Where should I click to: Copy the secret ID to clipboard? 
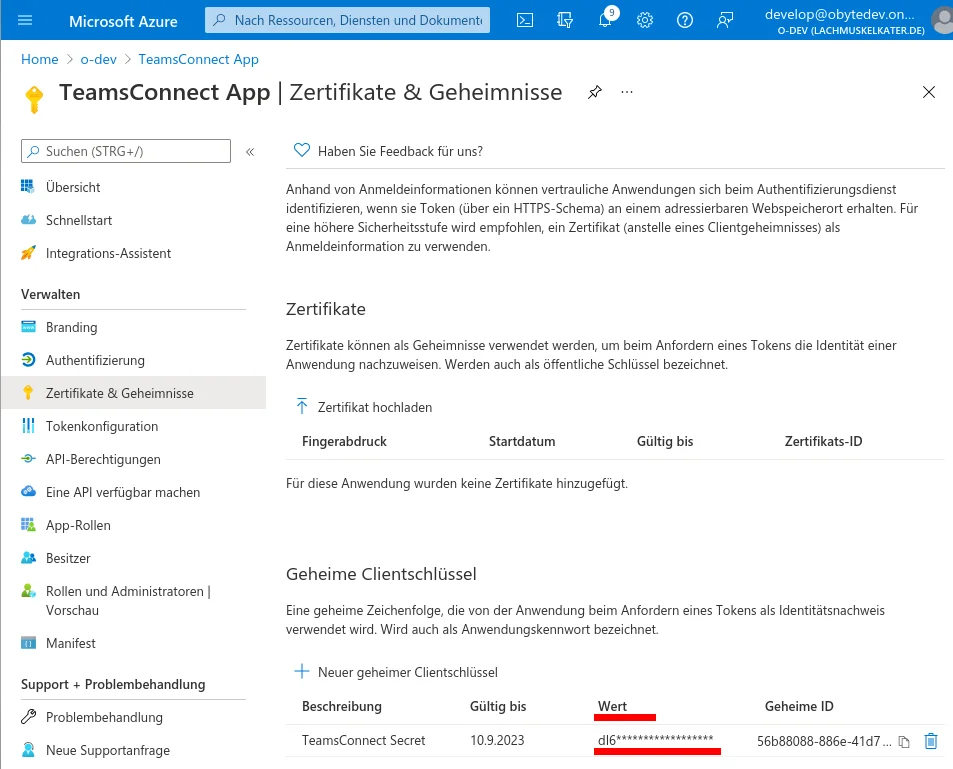(x=903, y=741)
